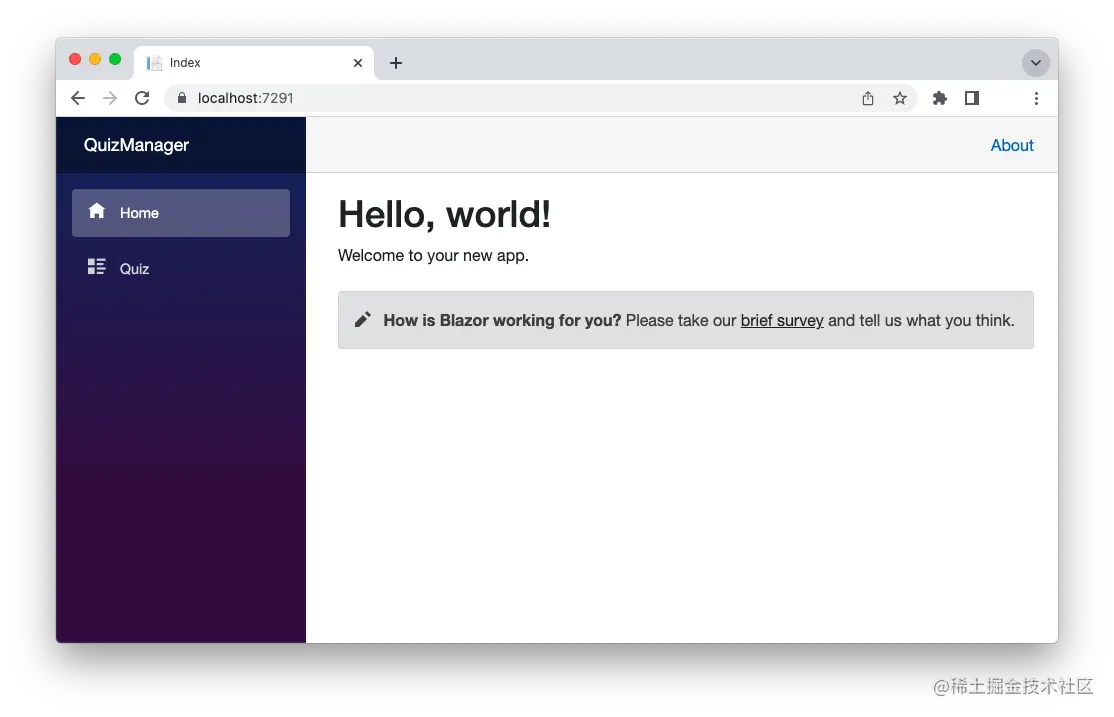Viewport: 1114px width, 717px height.
Task: Click the reload page icon
Action: (x=142, y=98)
